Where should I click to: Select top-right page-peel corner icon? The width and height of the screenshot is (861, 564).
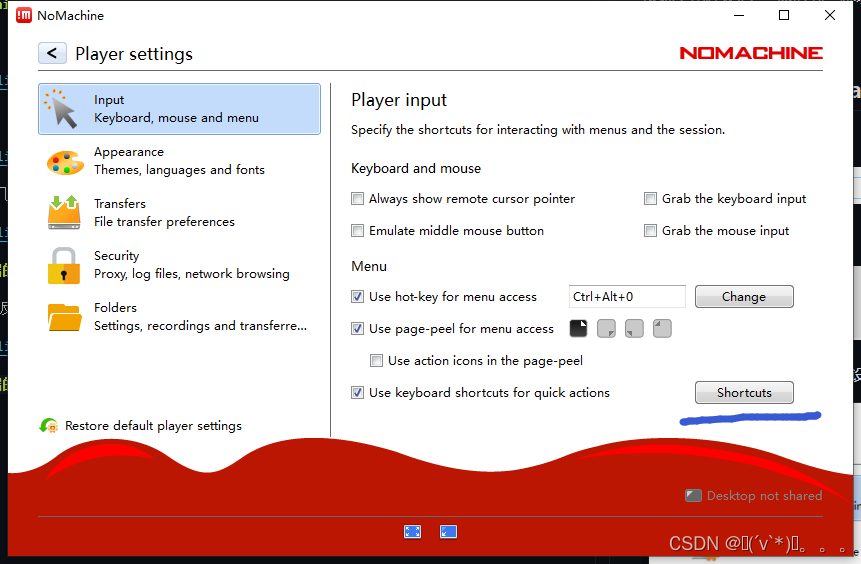(578, 328)
